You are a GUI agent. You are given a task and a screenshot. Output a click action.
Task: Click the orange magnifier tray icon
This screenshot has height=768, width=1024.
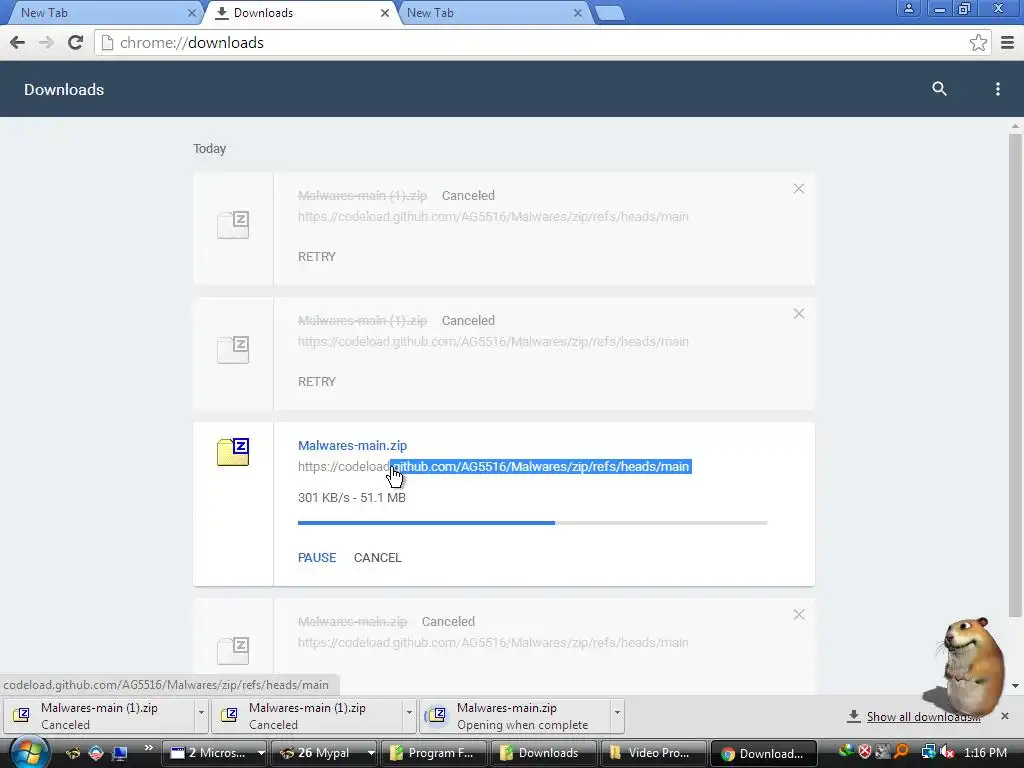click(901, 752)
